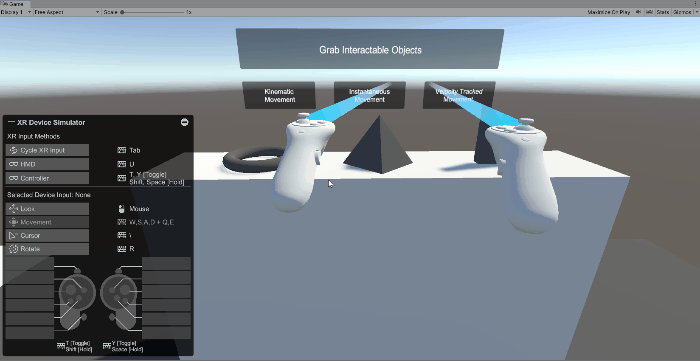Click the dash icon before XR Device Simulator
This screenshot has width=700, height=361.
point(11,122)
